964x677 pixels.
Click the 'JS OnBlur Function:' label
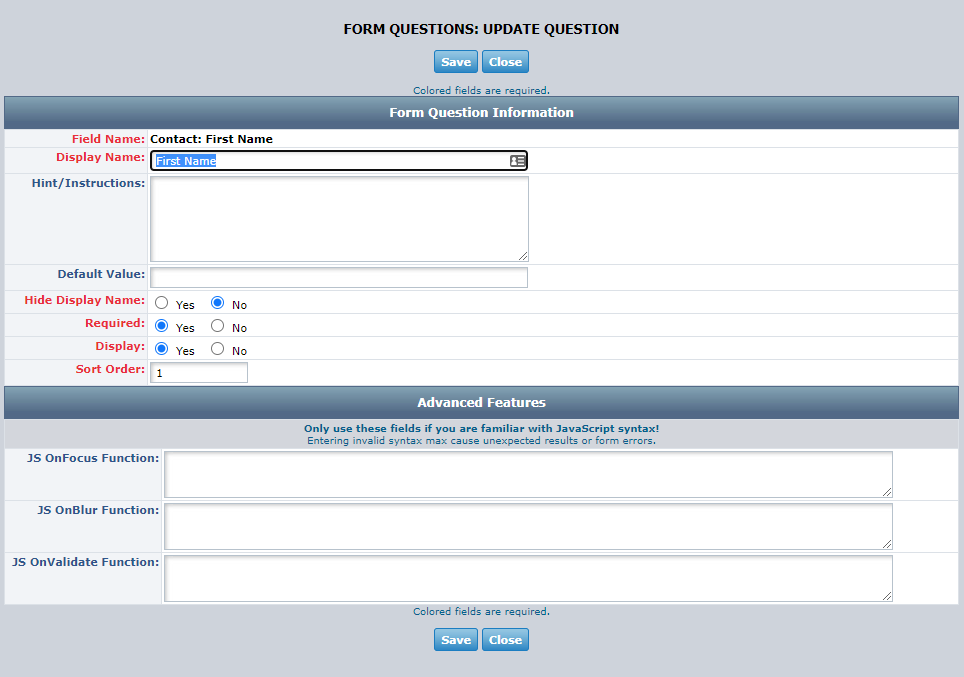point(98,510)
